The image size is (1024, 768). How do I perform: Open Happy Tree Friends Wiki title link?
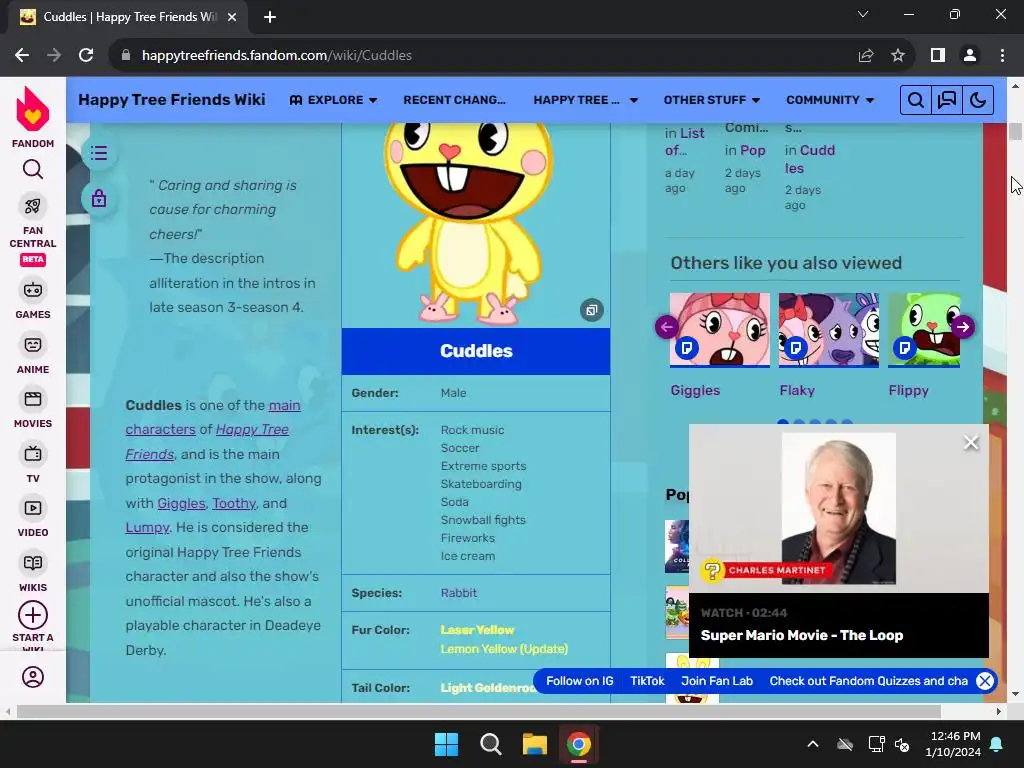172,100
